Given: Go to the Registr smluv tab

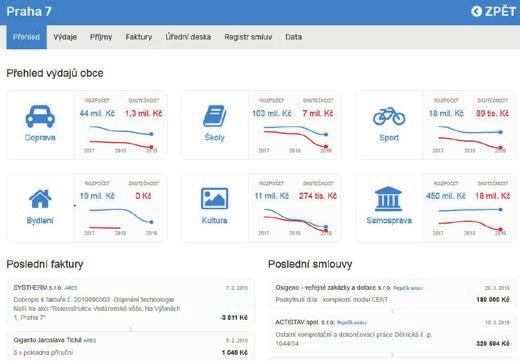Looking at the screenshot, I should pyautogui.click(x=248, y=37).
